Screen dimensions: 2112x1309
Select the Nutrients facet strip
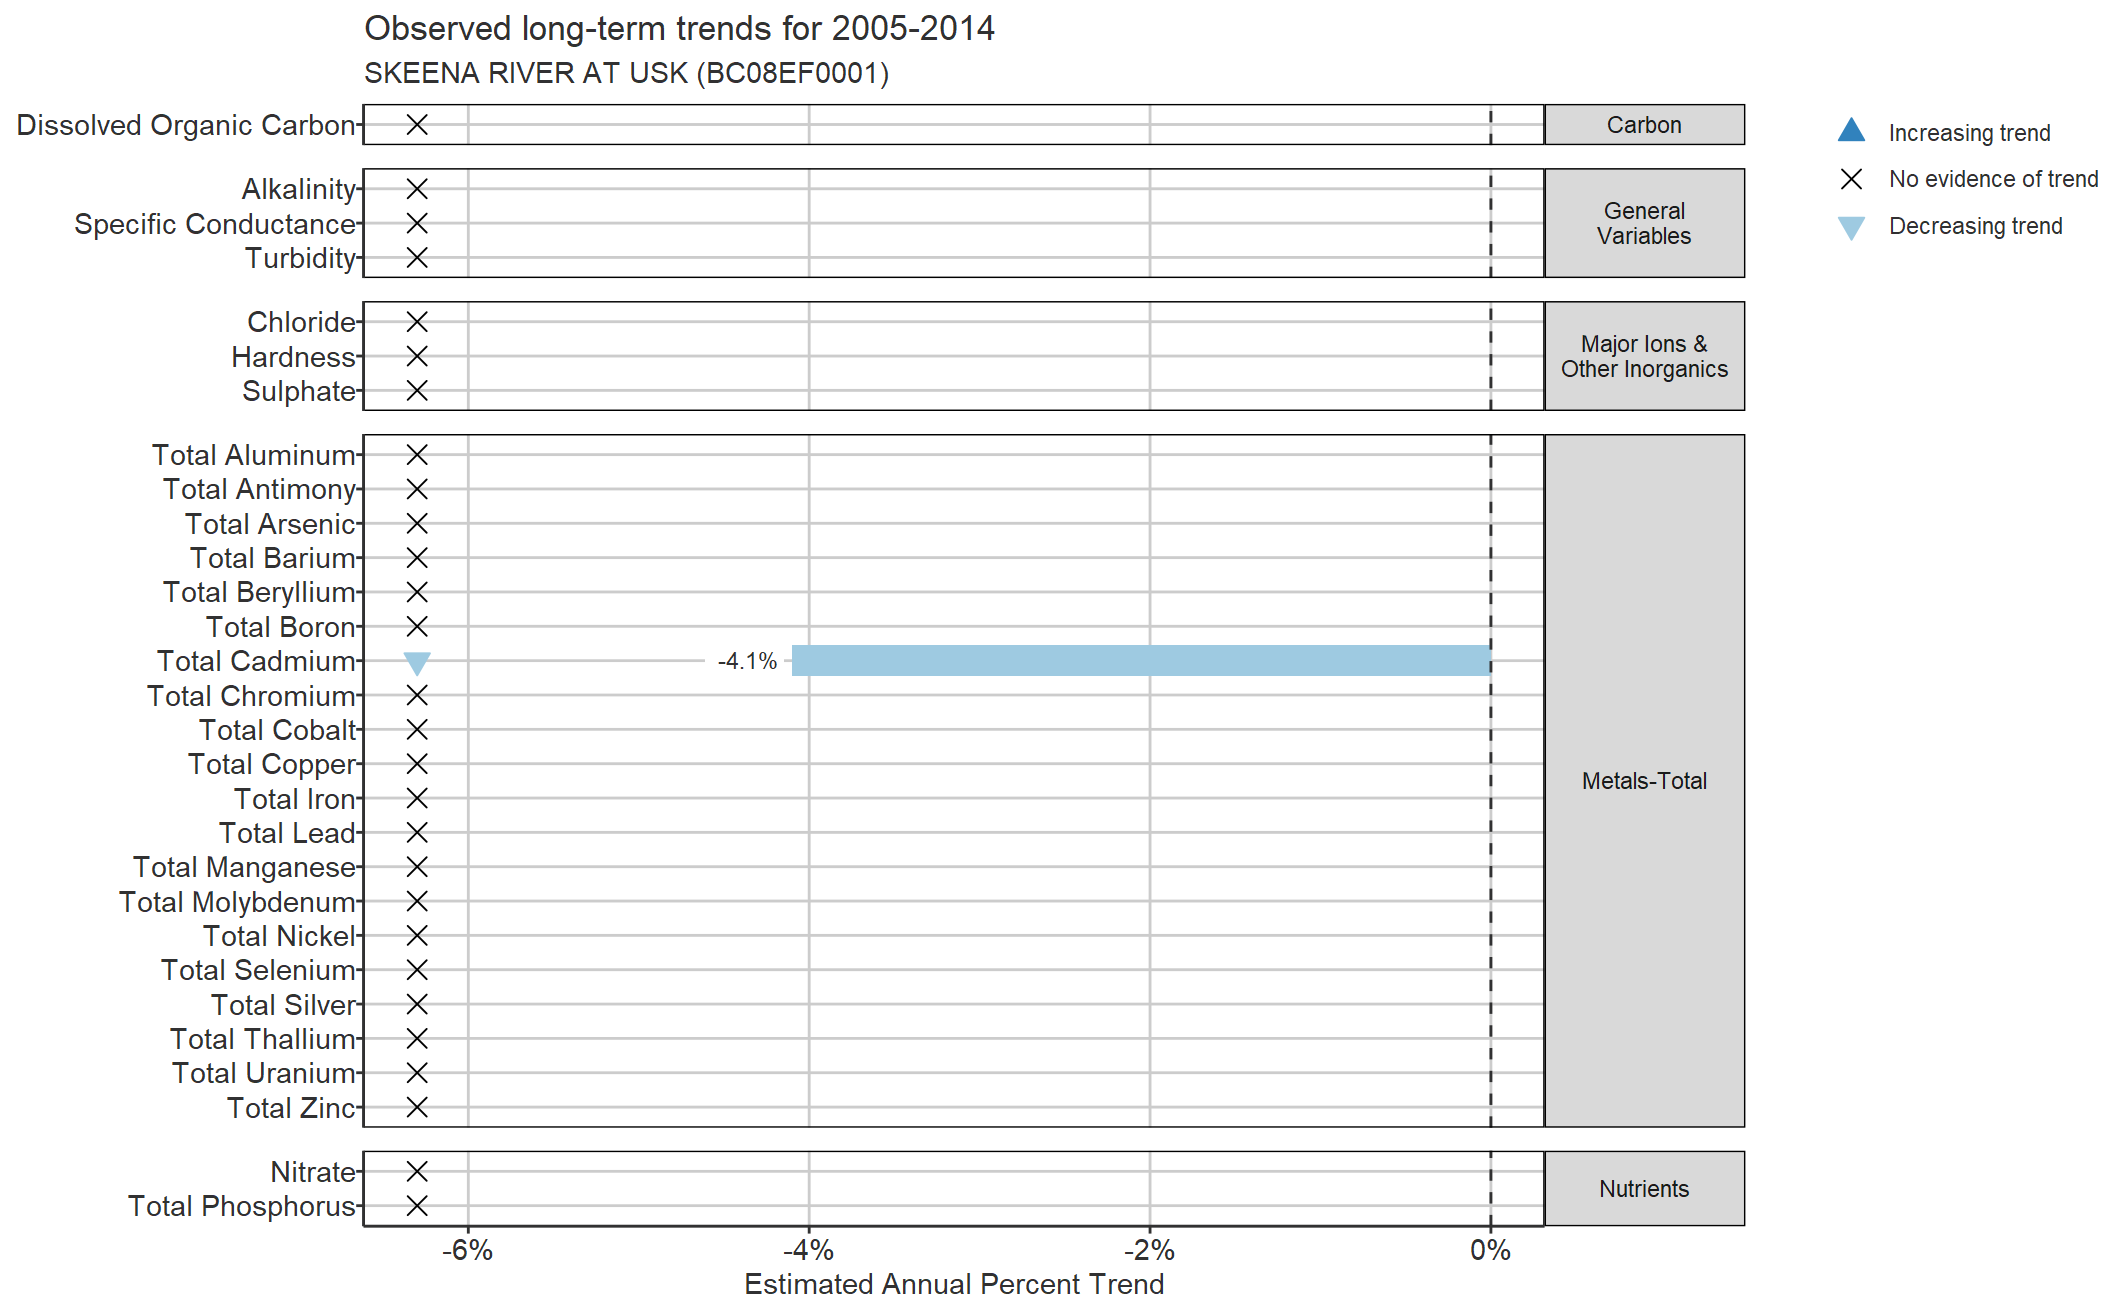[x=1644, y=1189]
